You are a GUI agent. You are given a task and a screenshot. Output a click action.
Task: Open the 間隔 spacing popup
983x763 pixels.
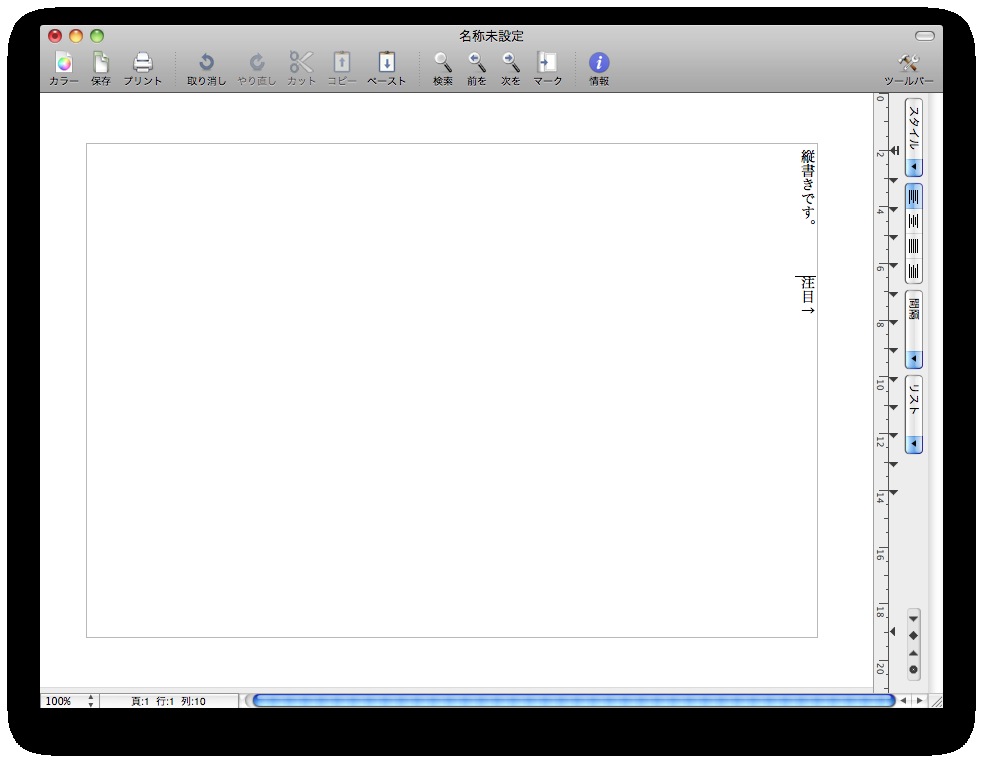click(913, 329)
